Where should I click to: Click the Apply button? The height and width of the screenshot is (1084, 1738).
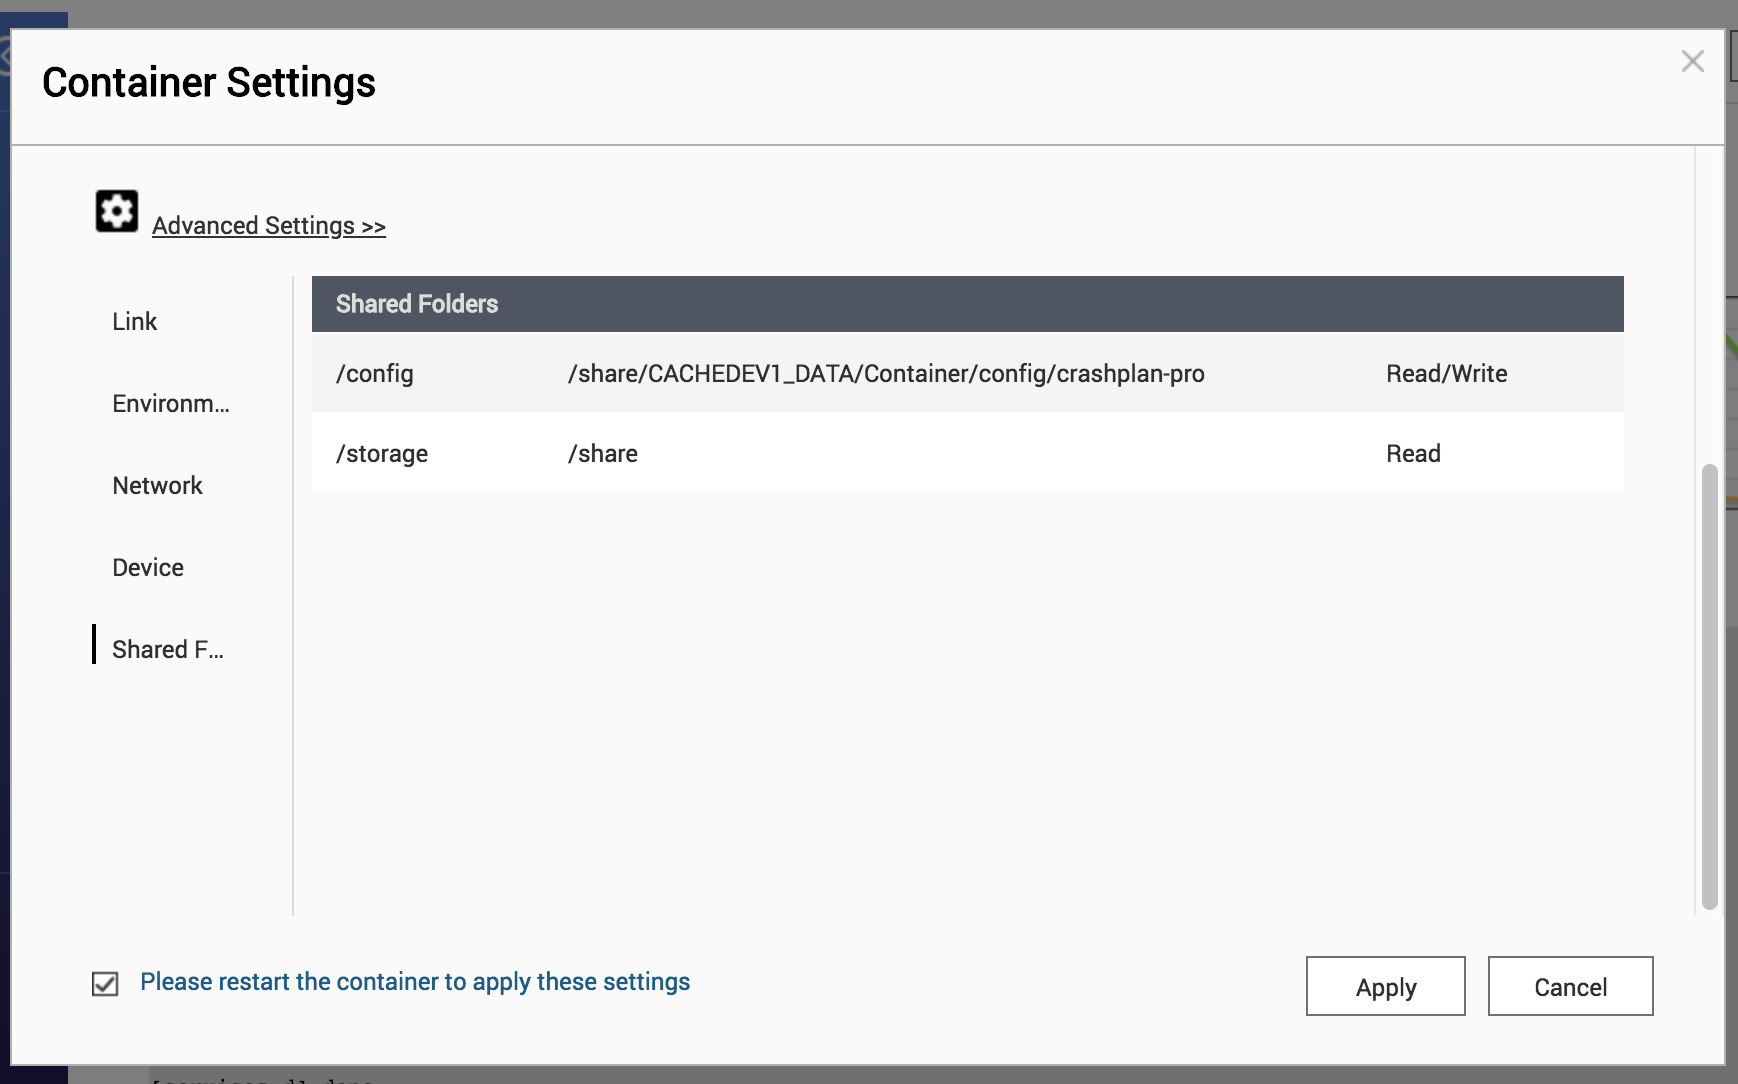pyautogui.click(x=1386, y=986)
